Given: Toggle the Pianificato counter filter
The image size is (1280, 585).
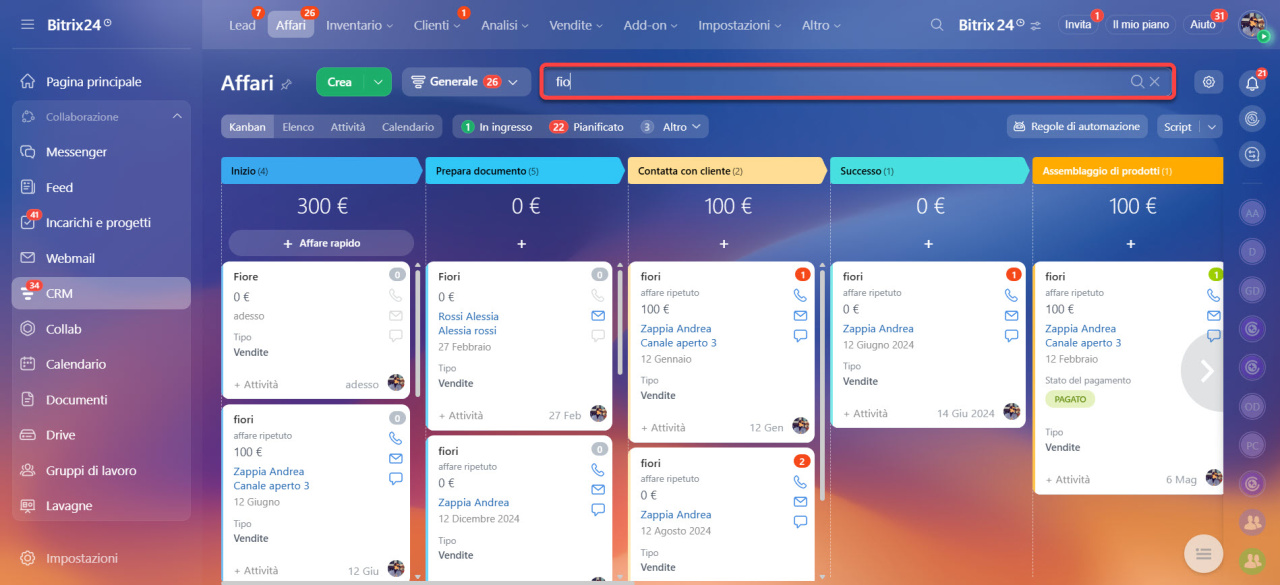Looking at the screenshot, I should (x=587, y=127).
